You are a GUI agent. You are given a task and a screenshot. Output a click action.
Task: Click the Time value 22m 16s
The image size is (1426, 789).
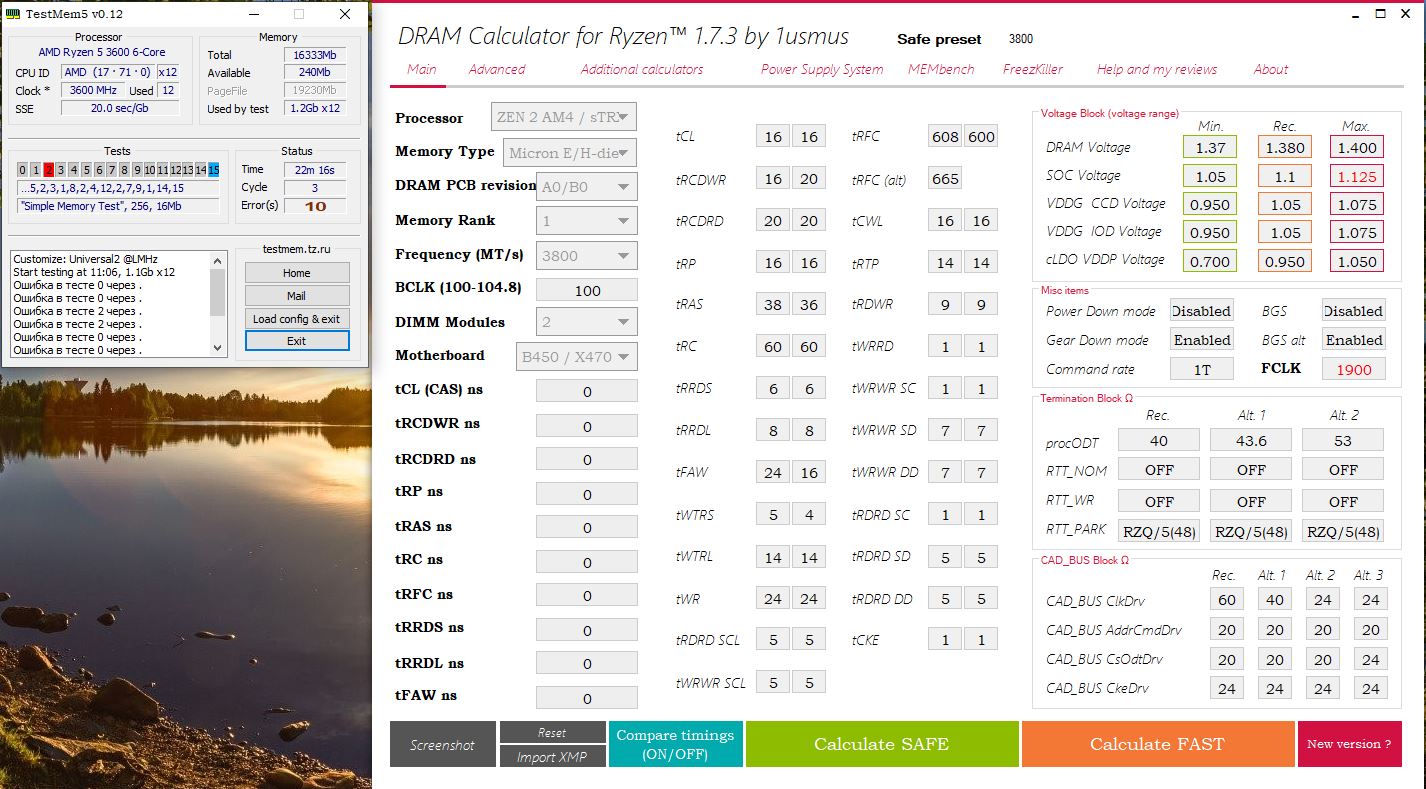(x=315, y=169)
